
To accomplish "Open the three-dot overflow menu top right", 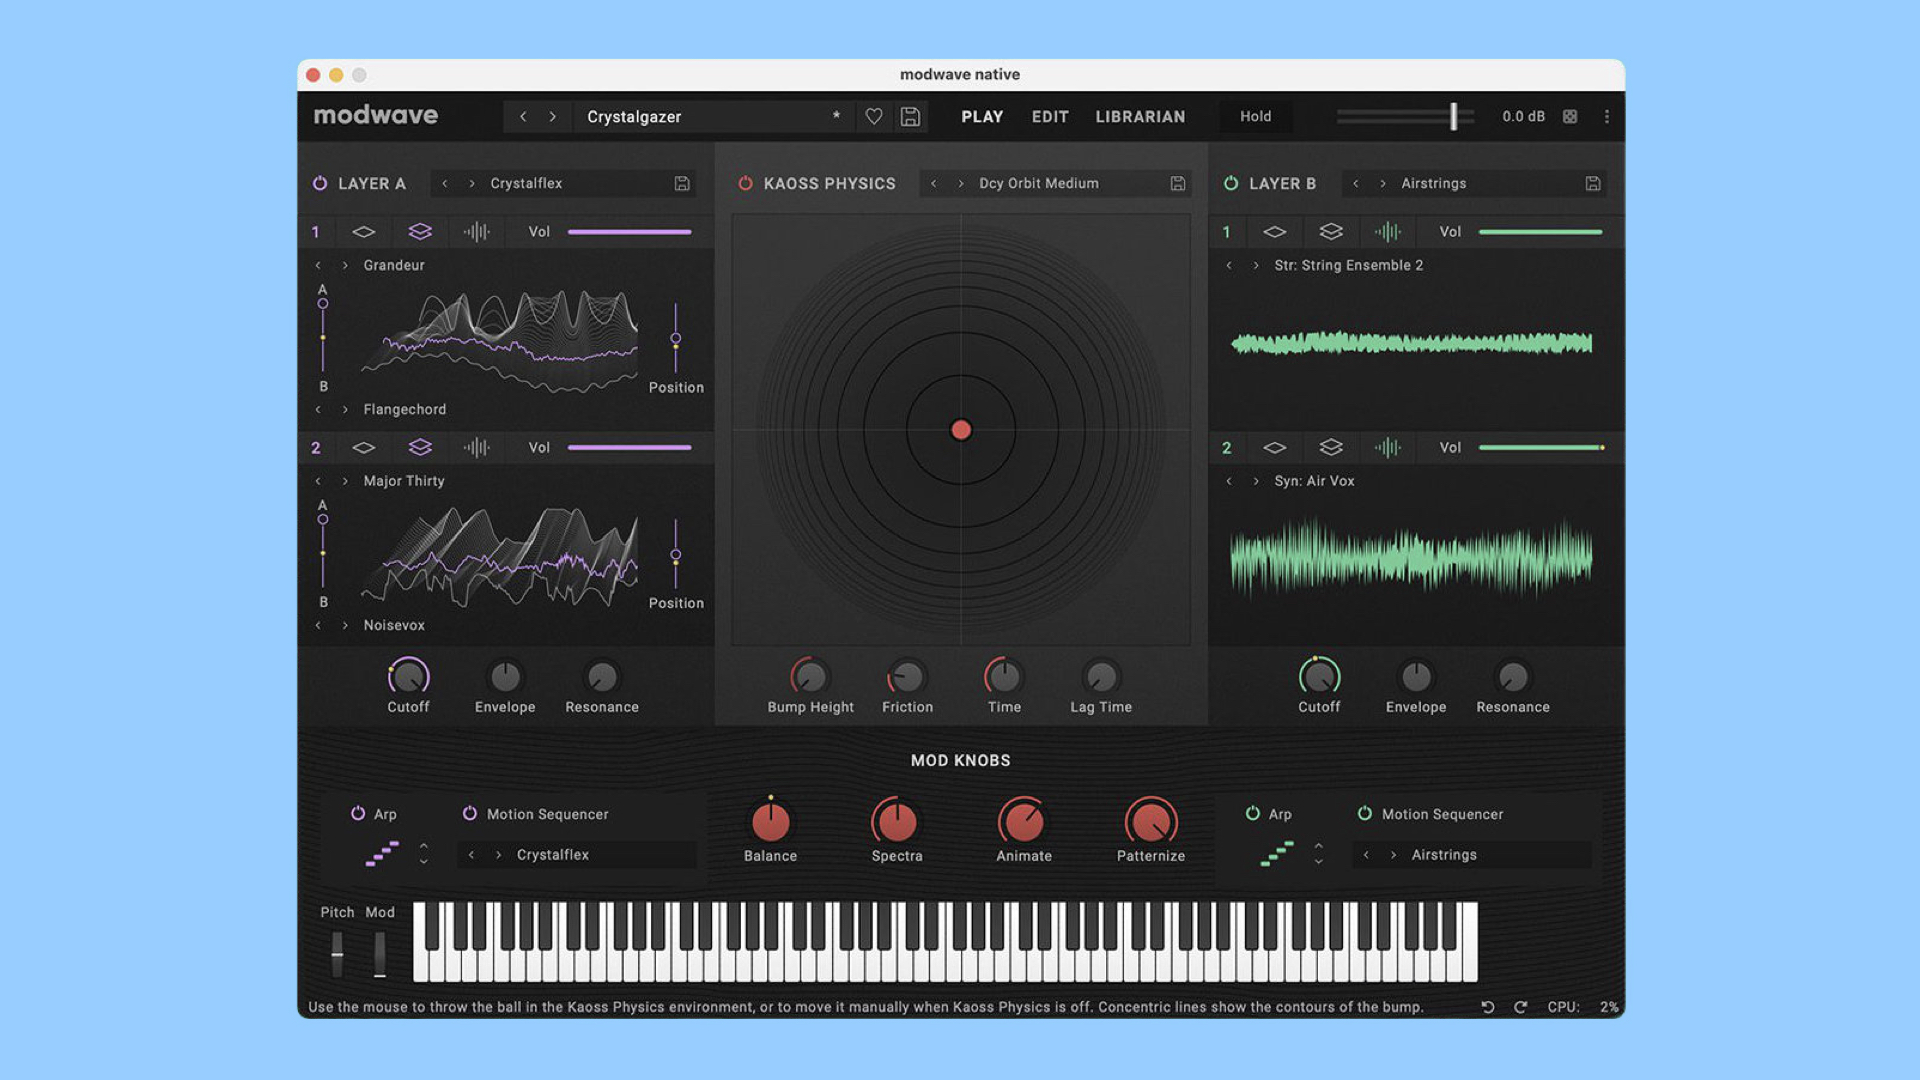I will (x=1607, y=116).
